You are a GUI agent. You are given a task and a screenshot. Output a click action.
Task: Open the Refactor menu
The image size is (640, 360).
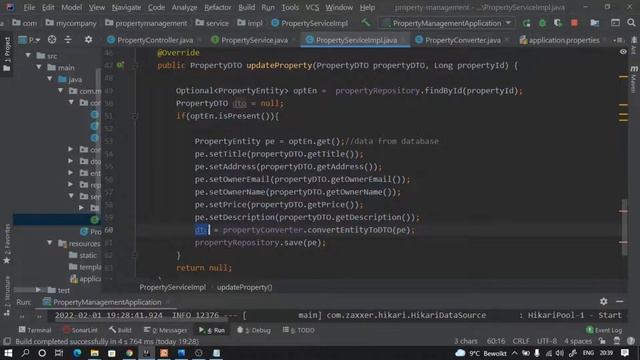point(218,7)
